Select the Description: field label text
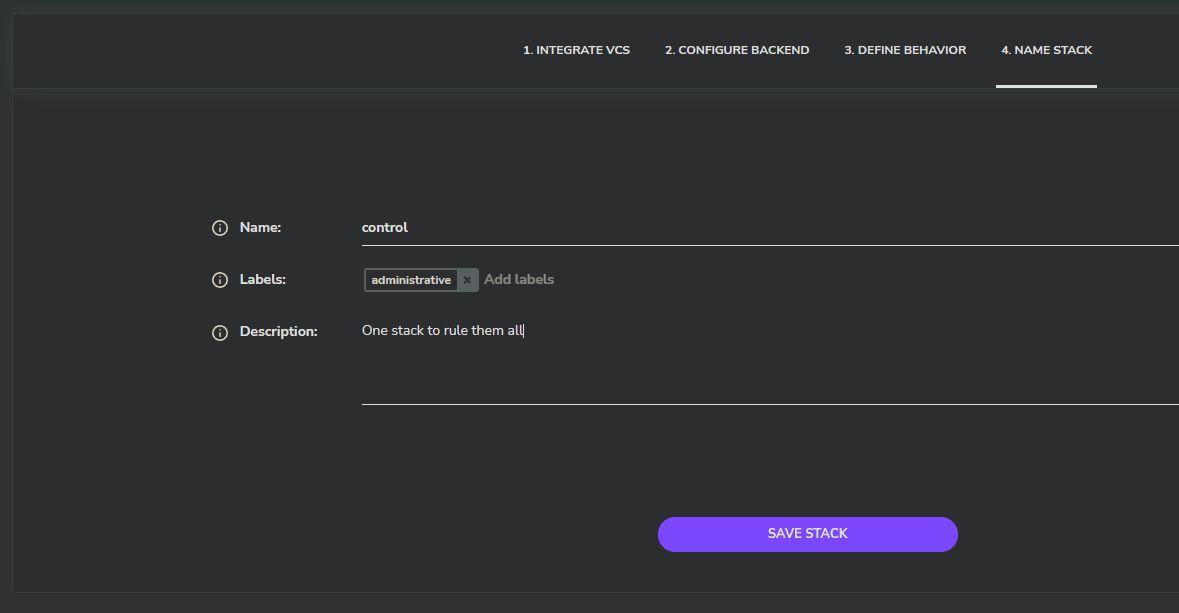The height and width of the screenshot is (613, 1179). [278, 332]
